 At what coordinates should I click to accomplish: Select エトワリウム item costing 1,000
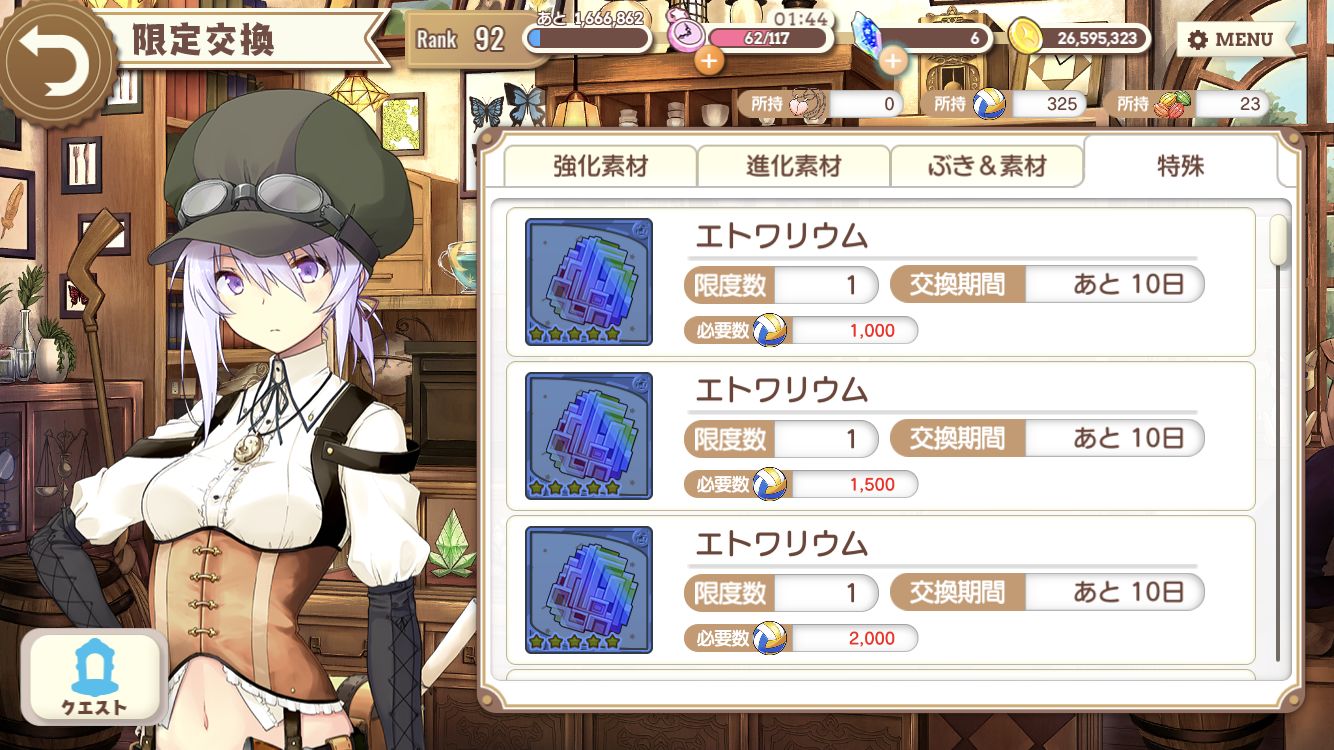[880, 282]
